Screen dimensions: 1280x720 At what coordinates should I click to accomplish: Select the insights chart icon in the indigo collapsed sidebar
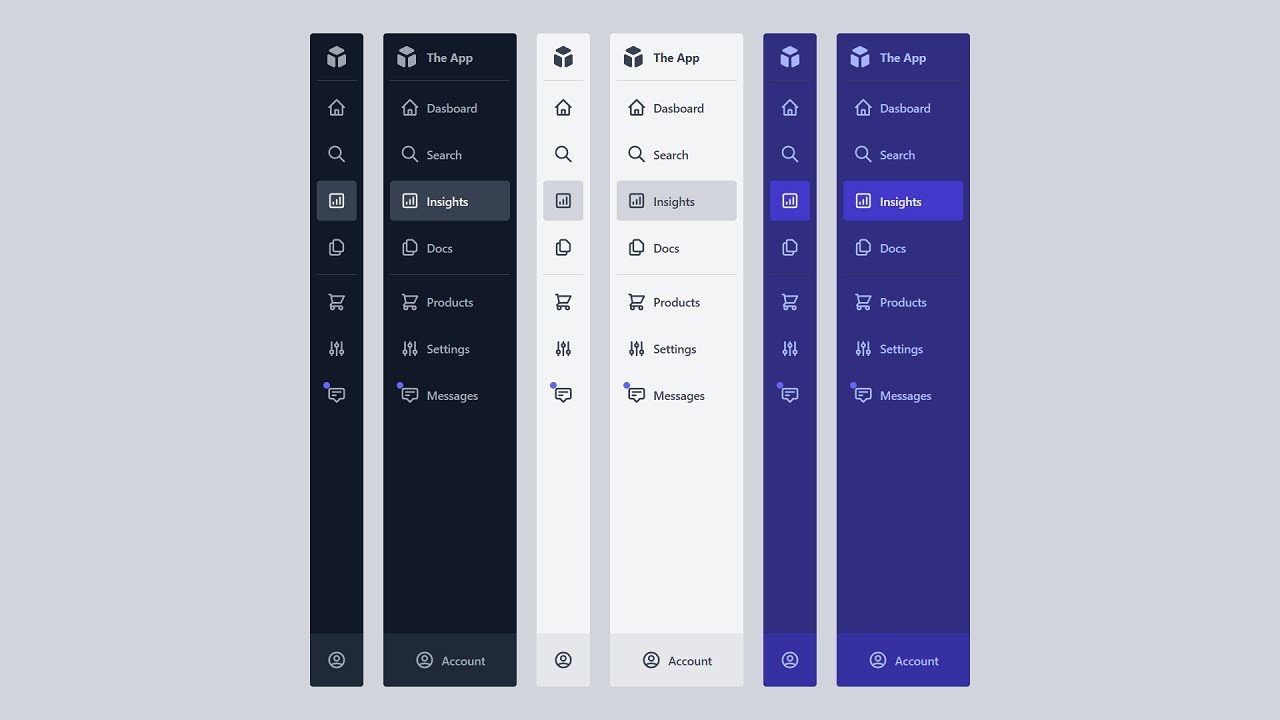[790, 201]
